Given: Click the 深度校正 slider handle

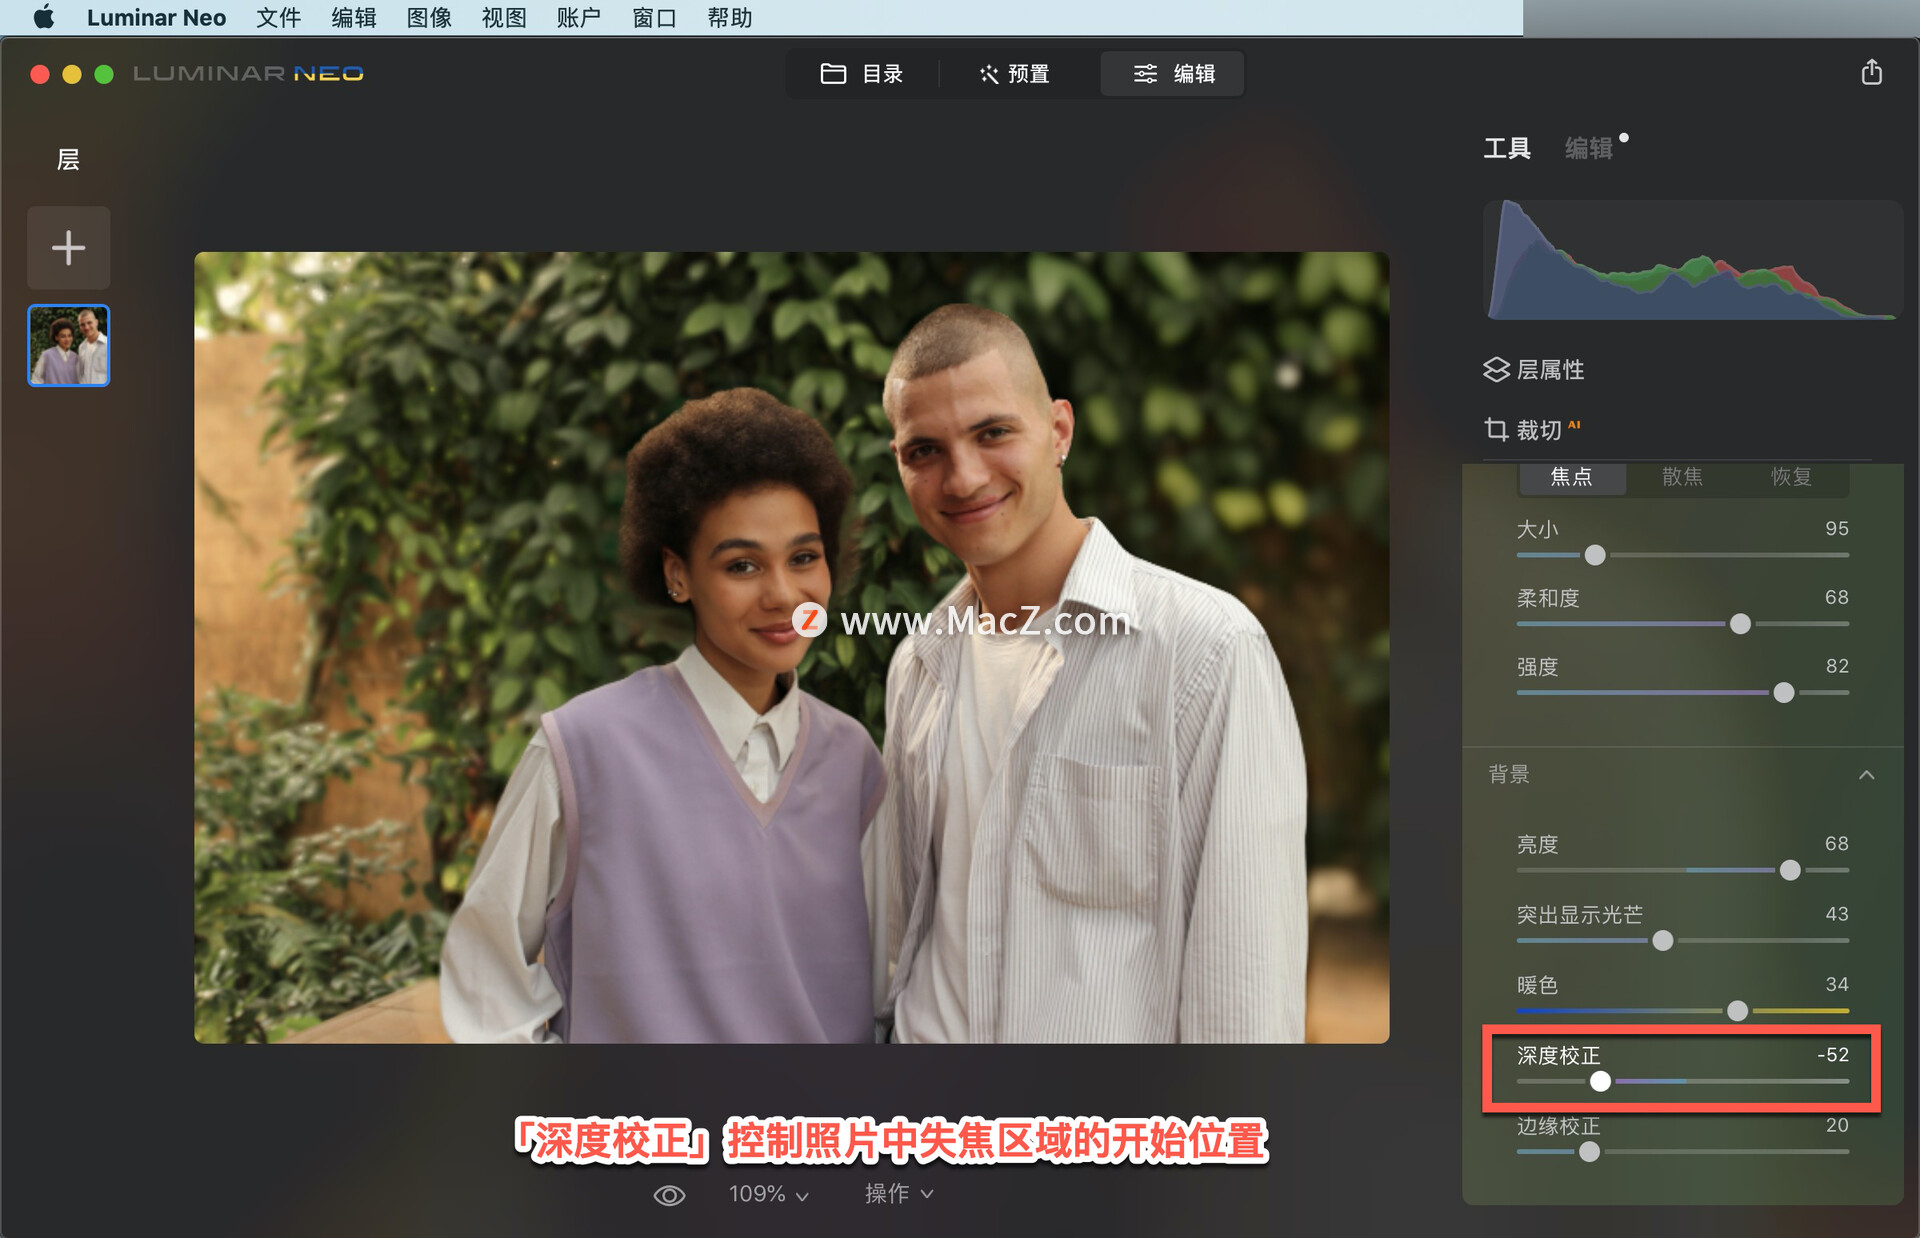Looking at the screenshot, I should coord(1600,1081).
